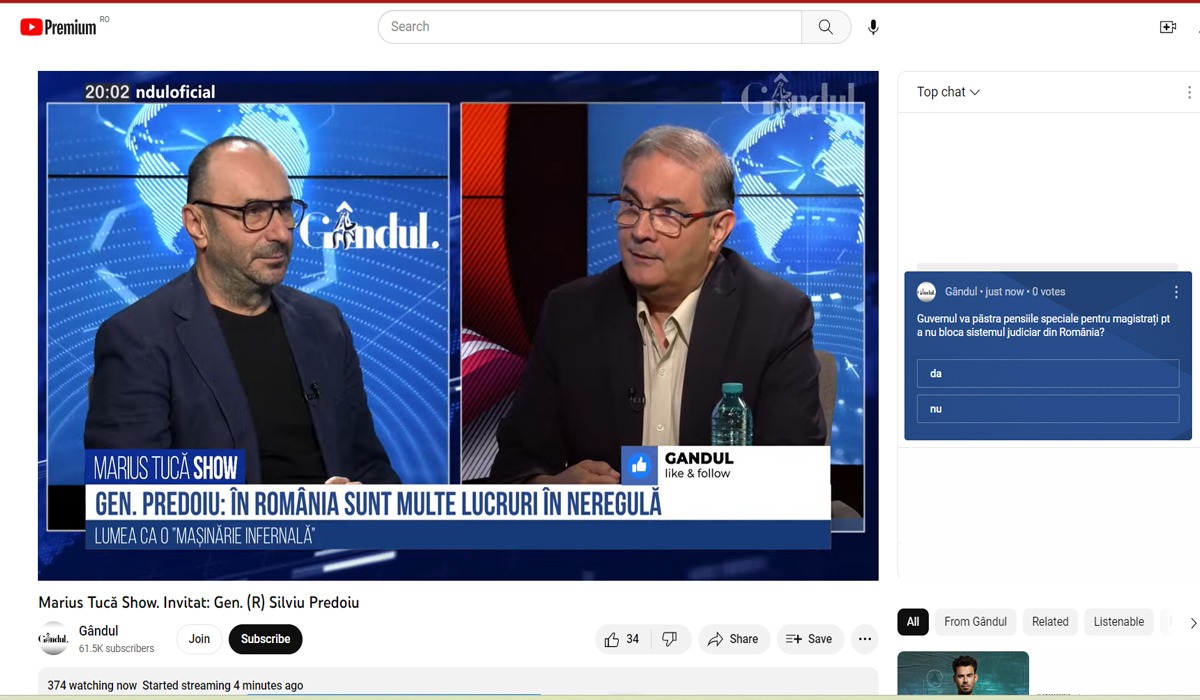
Task: Select the From Gândul chip
Action: coord(976,622)
